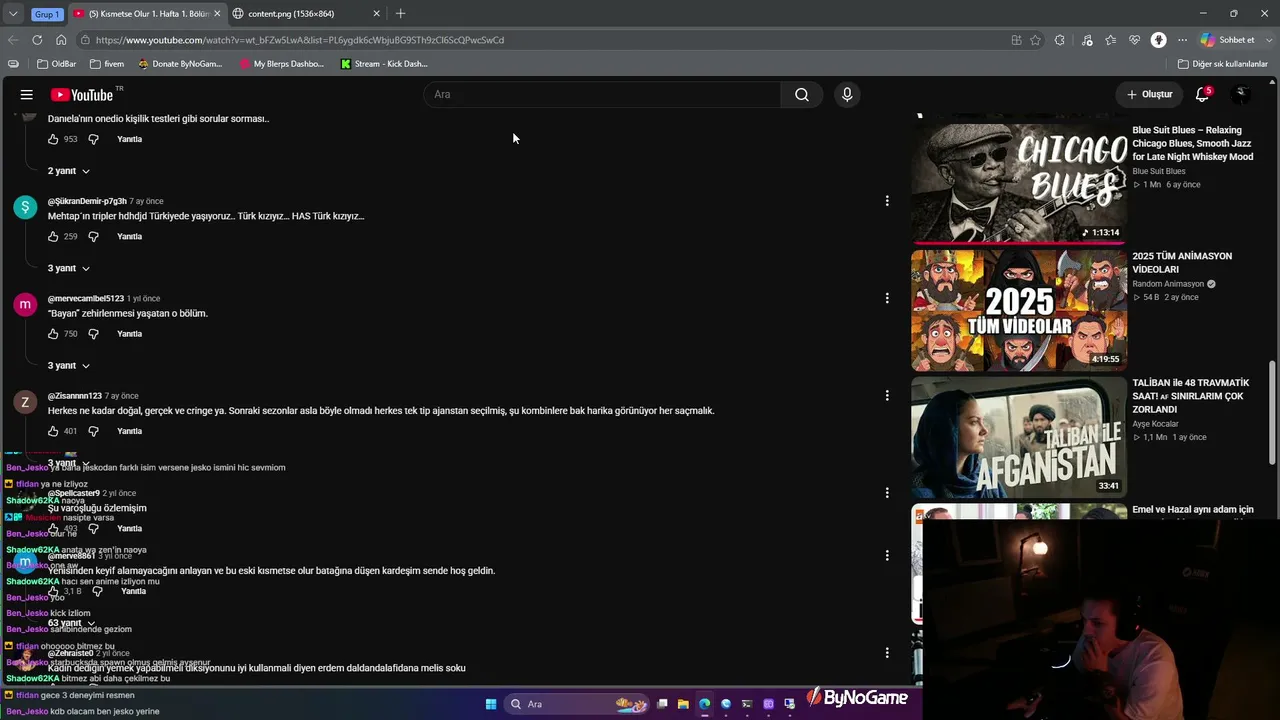Open the My Blerps Dashboard bookmark
Viewport: 1280px width, 720px height.
tap(282, 64)
